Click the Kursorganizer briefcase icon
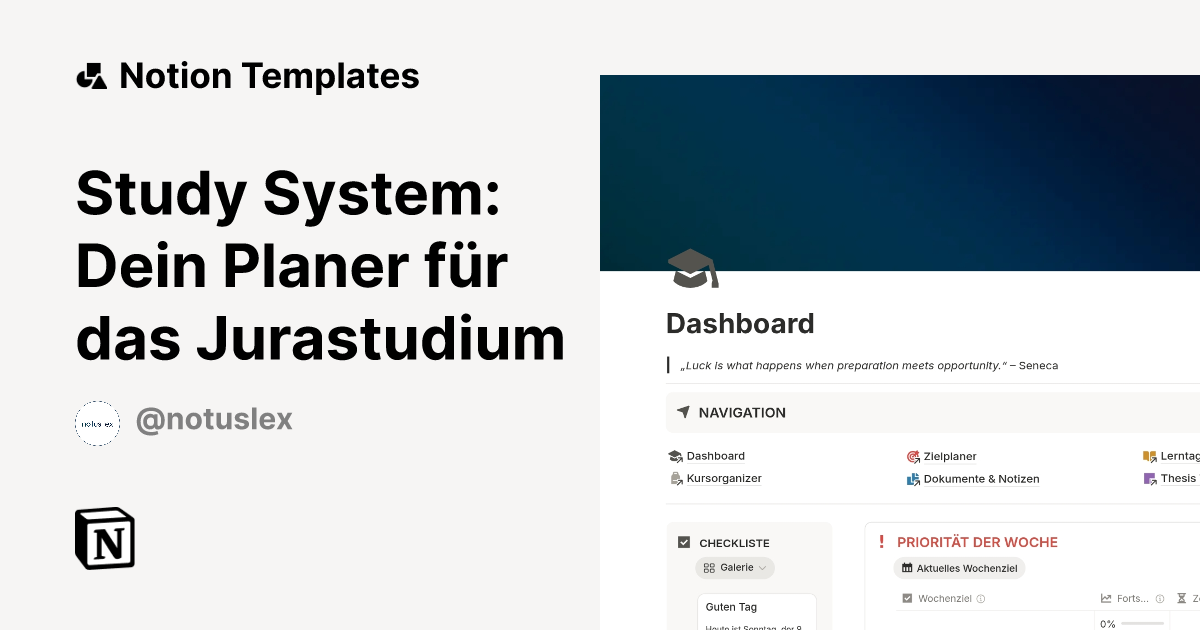 [x=675, y=478]
